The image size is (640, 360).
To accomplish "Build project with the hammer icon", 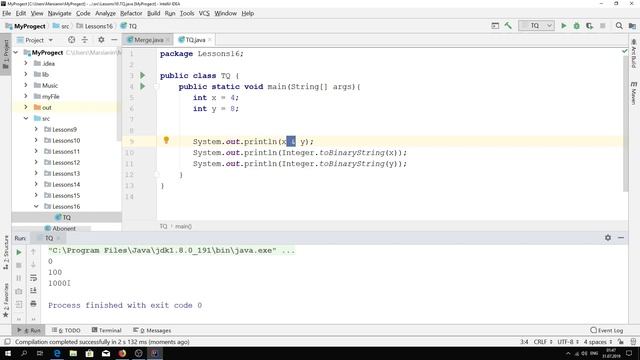I will click(508, 26).
